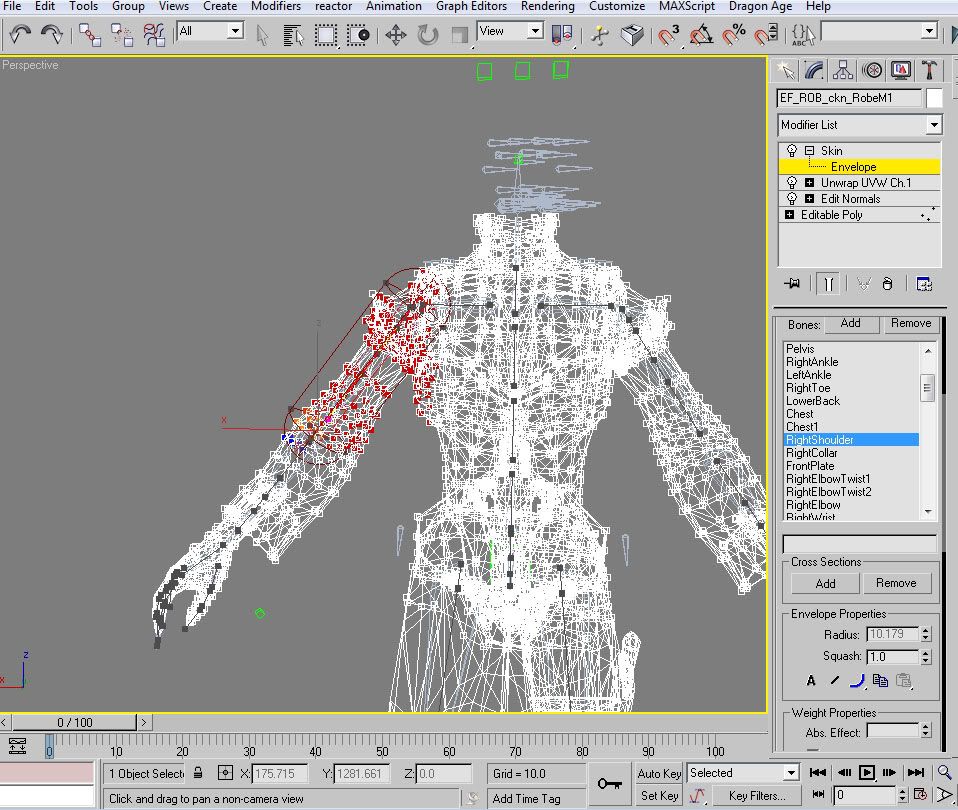958x810 pixels.
Task: Select RightCollar in the bones list
Action: [811, 453]
